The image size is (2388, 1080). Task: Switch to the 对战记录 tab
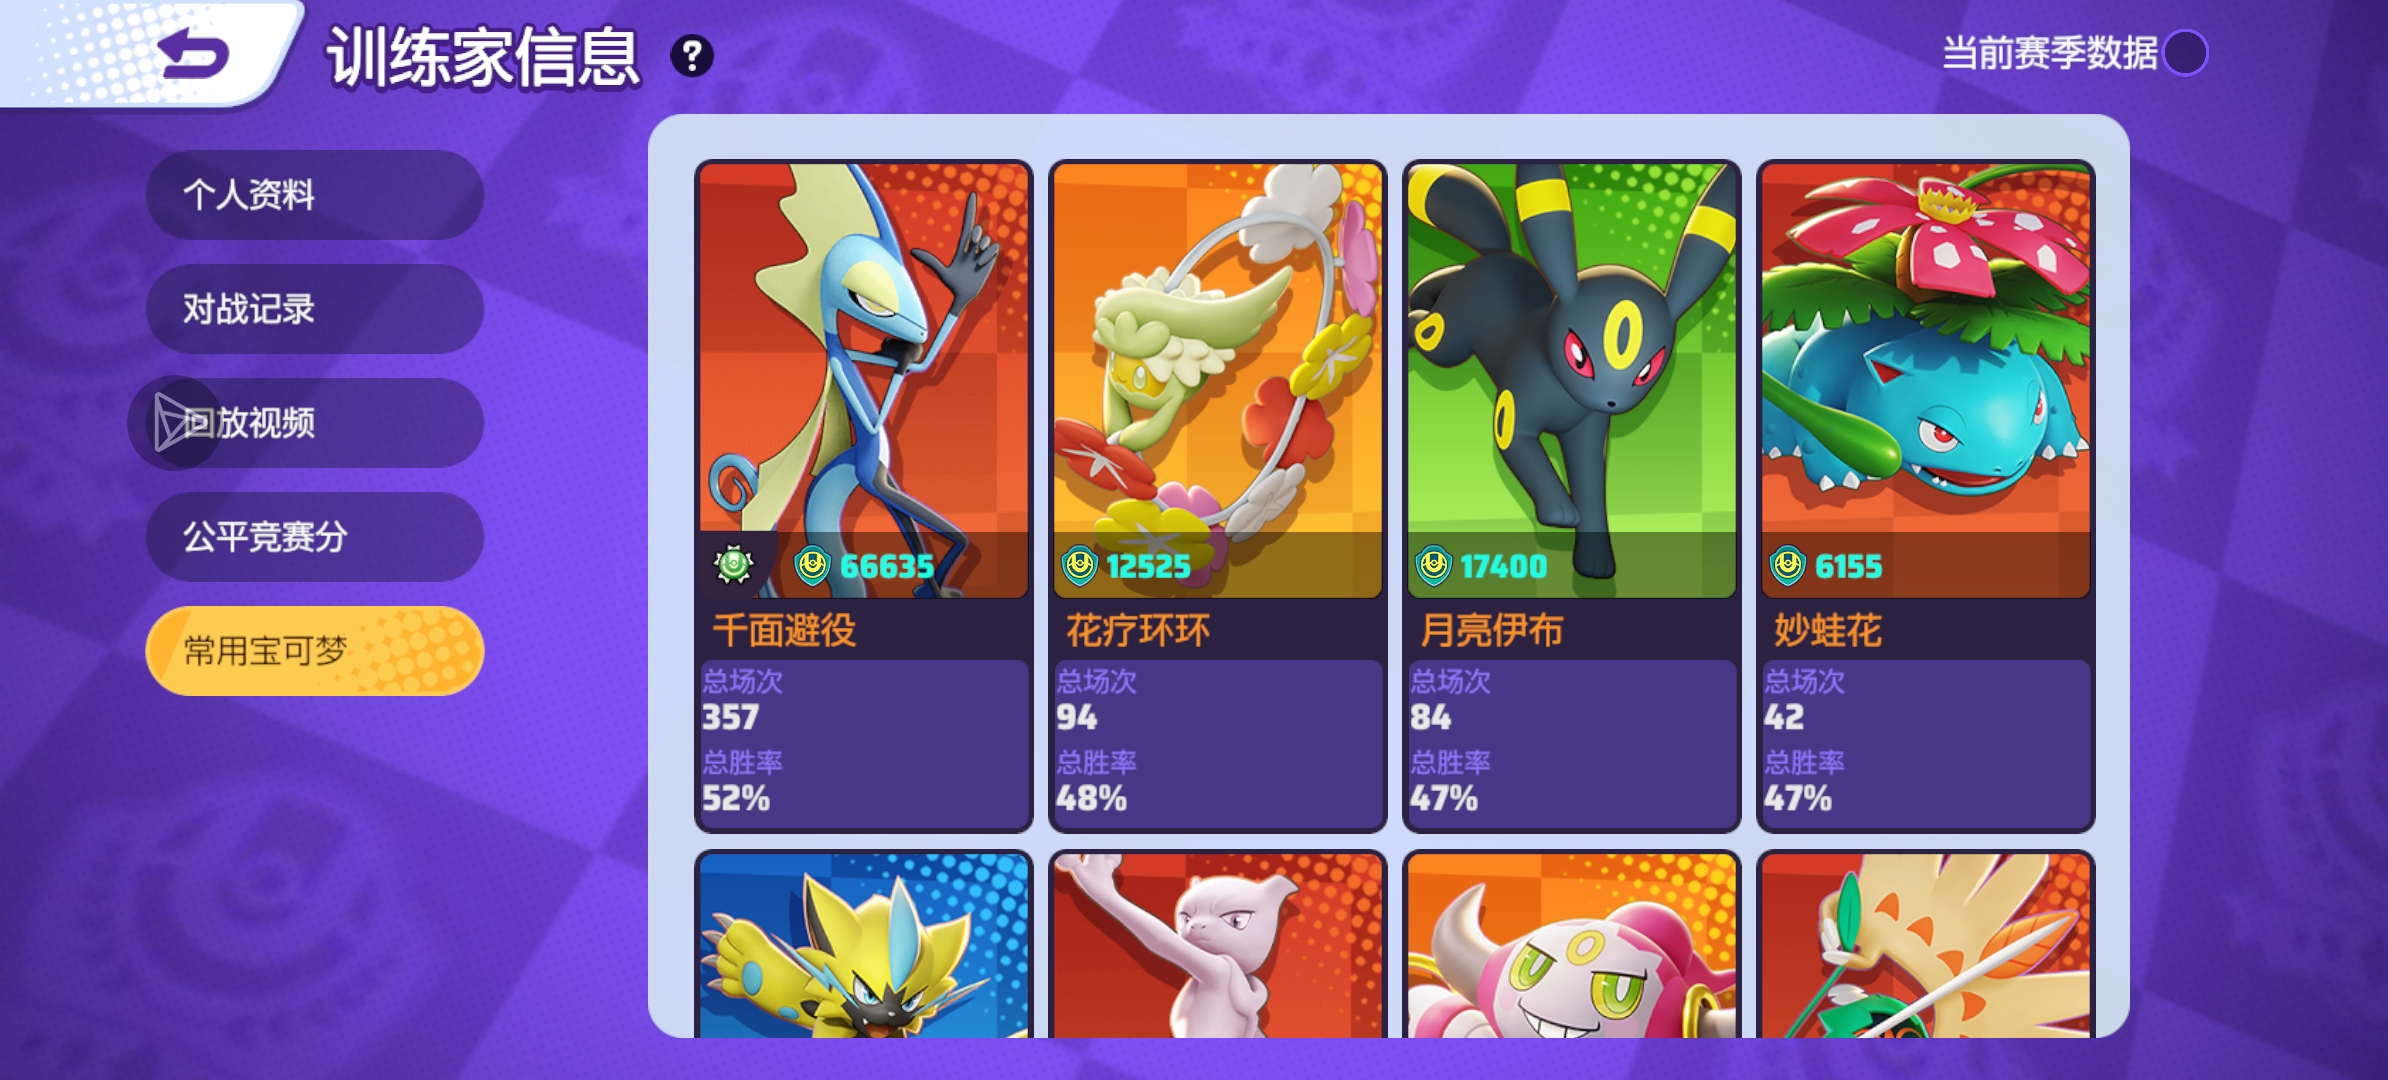315,309
